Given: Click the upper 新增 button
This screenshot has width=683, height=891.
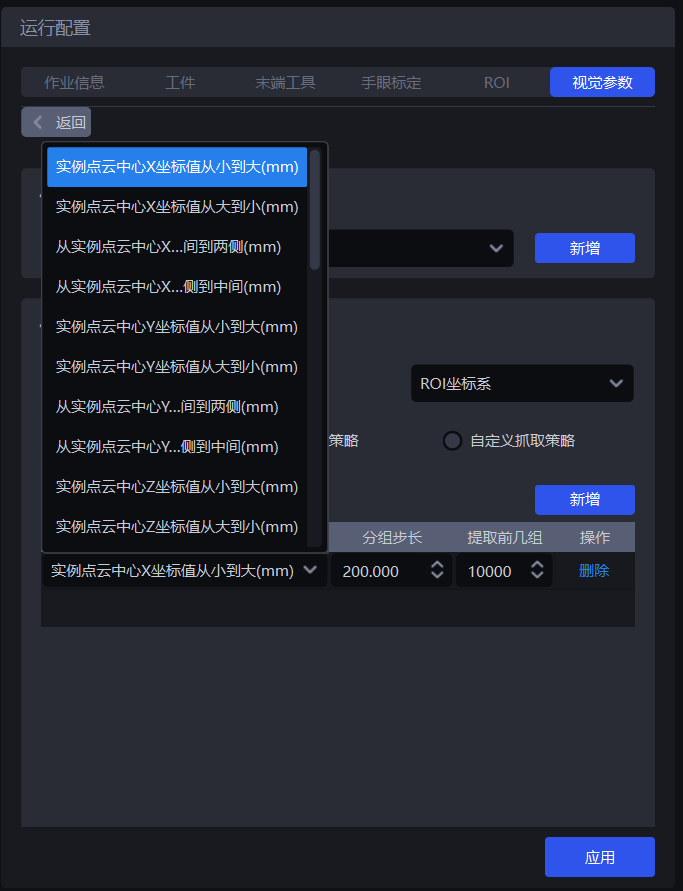Looking at the screenshot, I should [x=584, y=248].
